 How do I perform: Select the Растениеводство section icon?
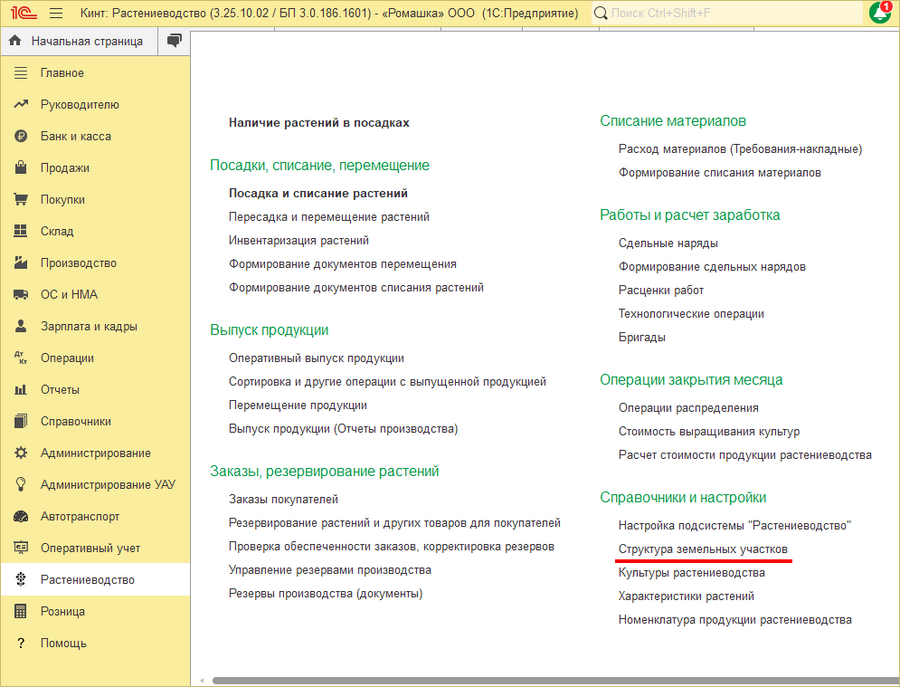coord(21,579)
